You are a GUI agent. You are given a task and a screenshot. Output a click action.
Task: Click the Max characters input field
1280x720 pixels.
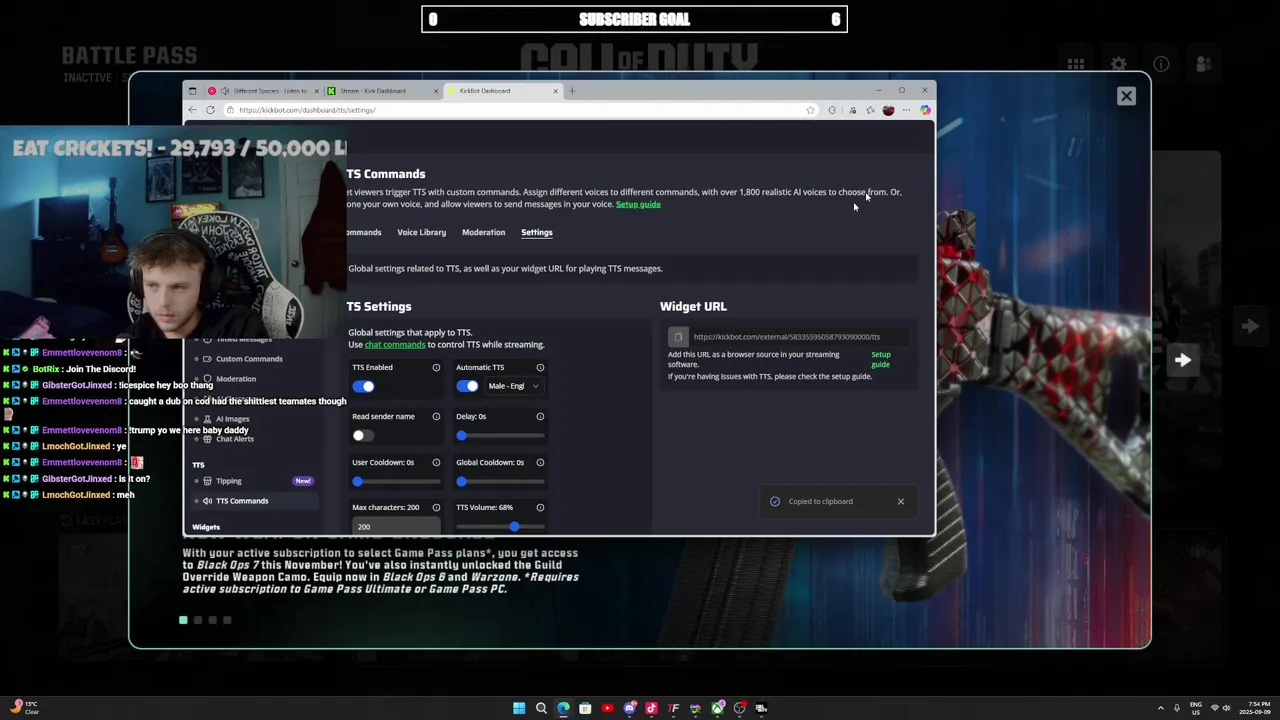[396, 526]
